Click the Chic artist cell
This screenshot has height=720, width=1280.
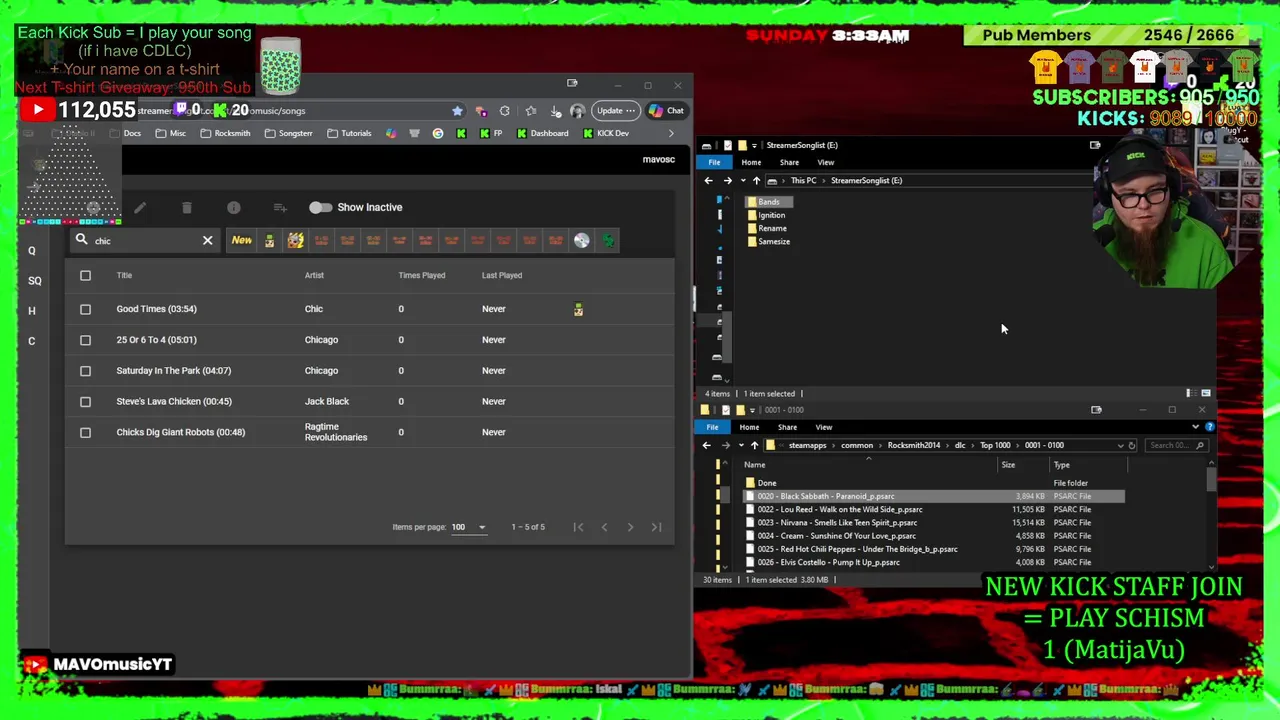[314, 309]
